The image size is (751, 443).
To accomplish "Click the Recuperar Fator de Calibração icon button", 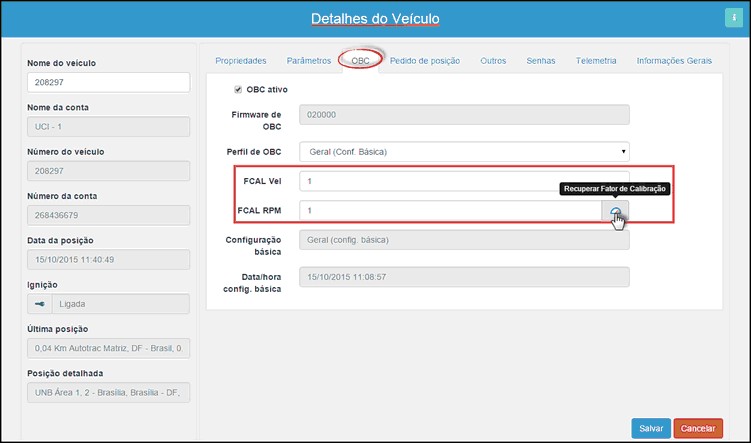I will click(615, 211).
